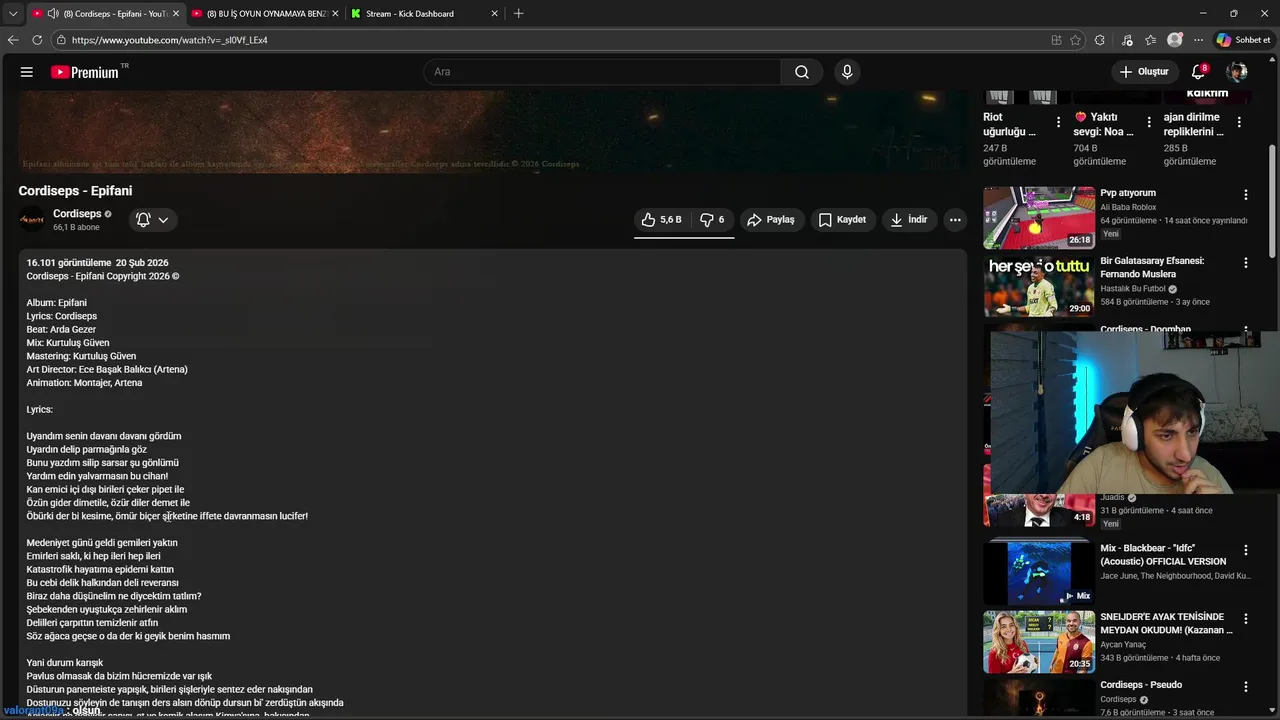The width and height of the screenshot is (1280, 720).
Task: Click the İndir download button
Action: click(x=909, y=220)
